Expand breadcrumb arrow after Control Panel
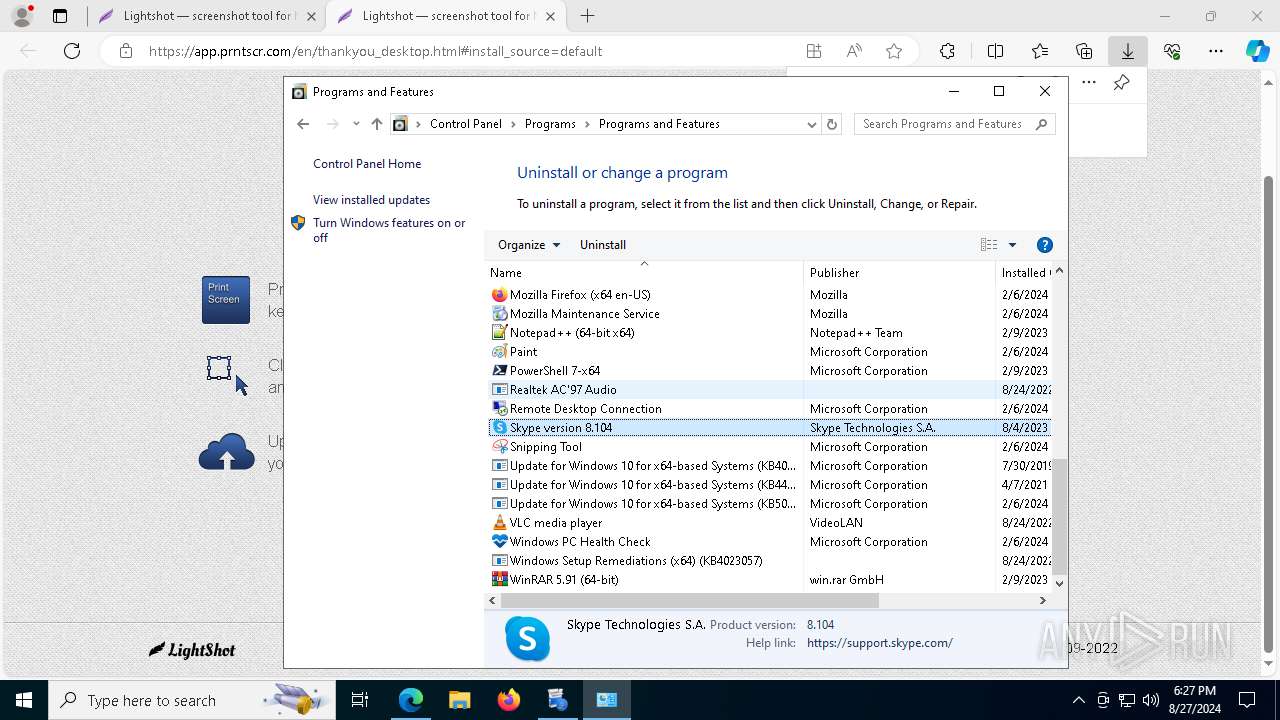 (513, 124)
